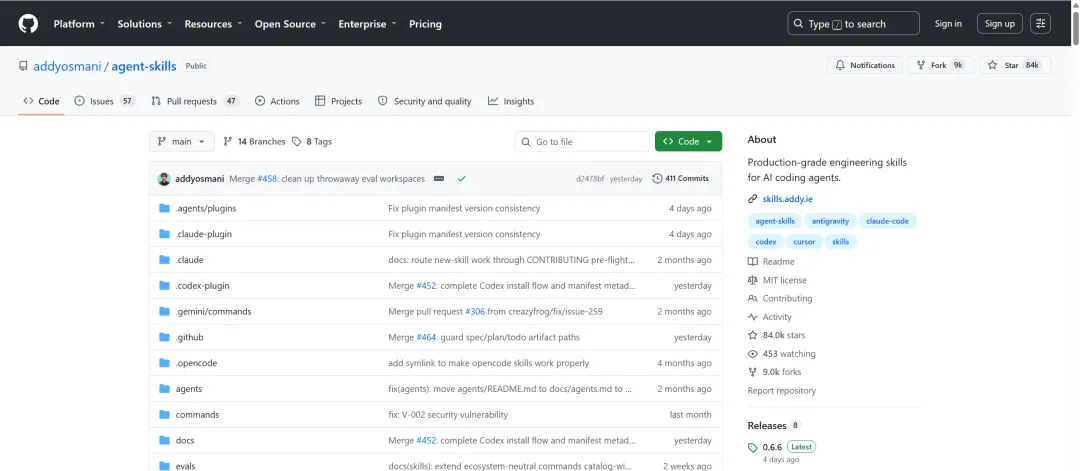
Task: Click addyosmani avatar in latest commit row
Action: pyautogui.click(x=164, y=179)
